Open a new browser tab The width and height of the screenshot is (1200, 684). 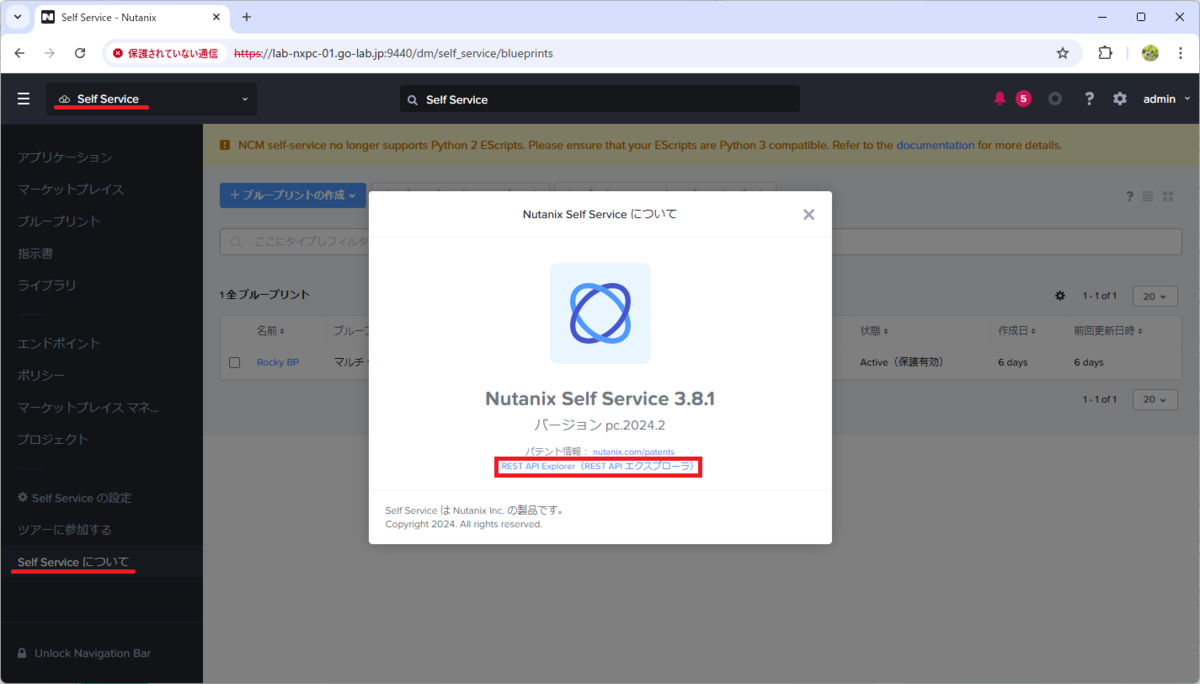tap(247, 17)
